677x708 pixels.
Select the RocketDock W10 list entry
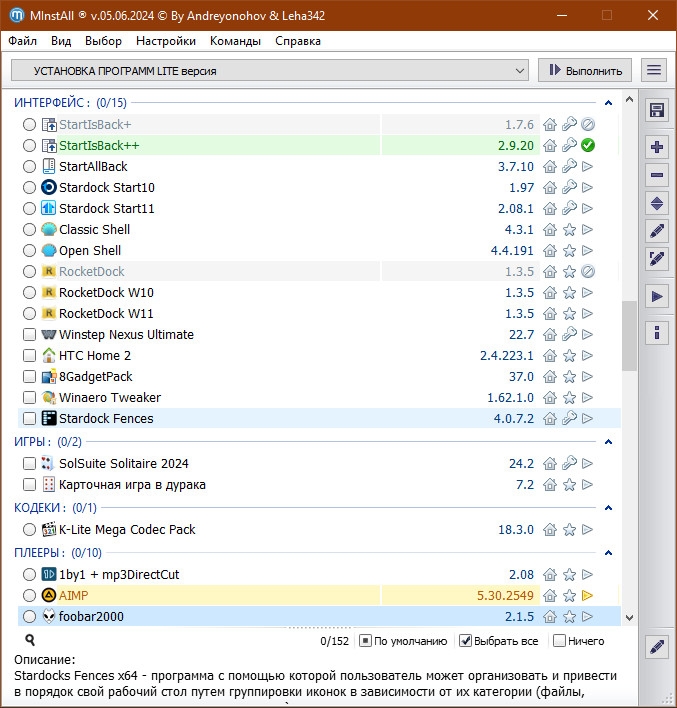click(319, 293)
